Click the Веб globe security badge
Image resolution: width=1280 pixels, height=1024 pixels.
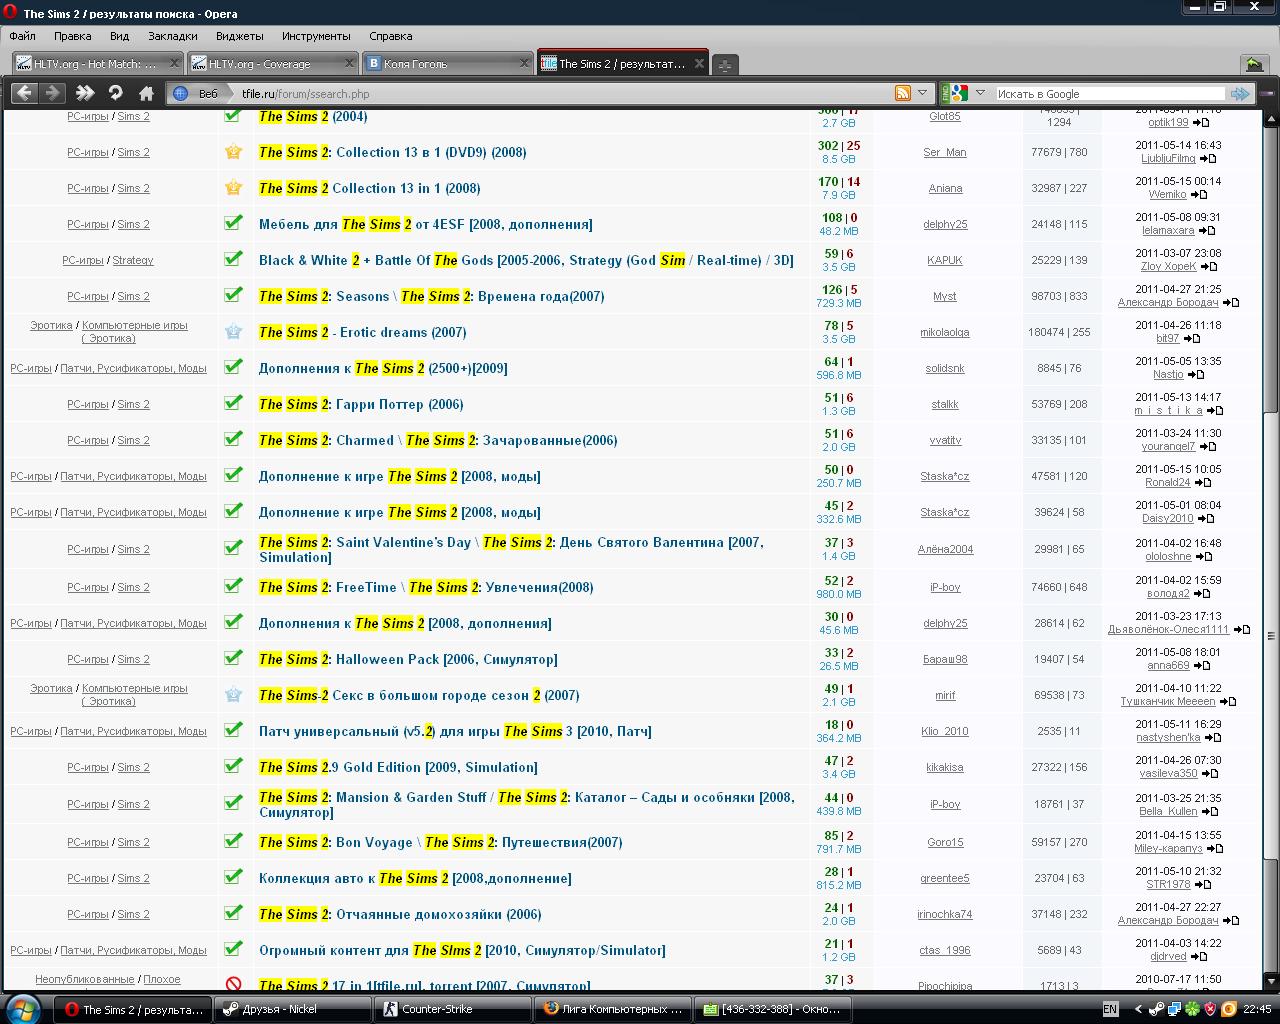[196, 93]
